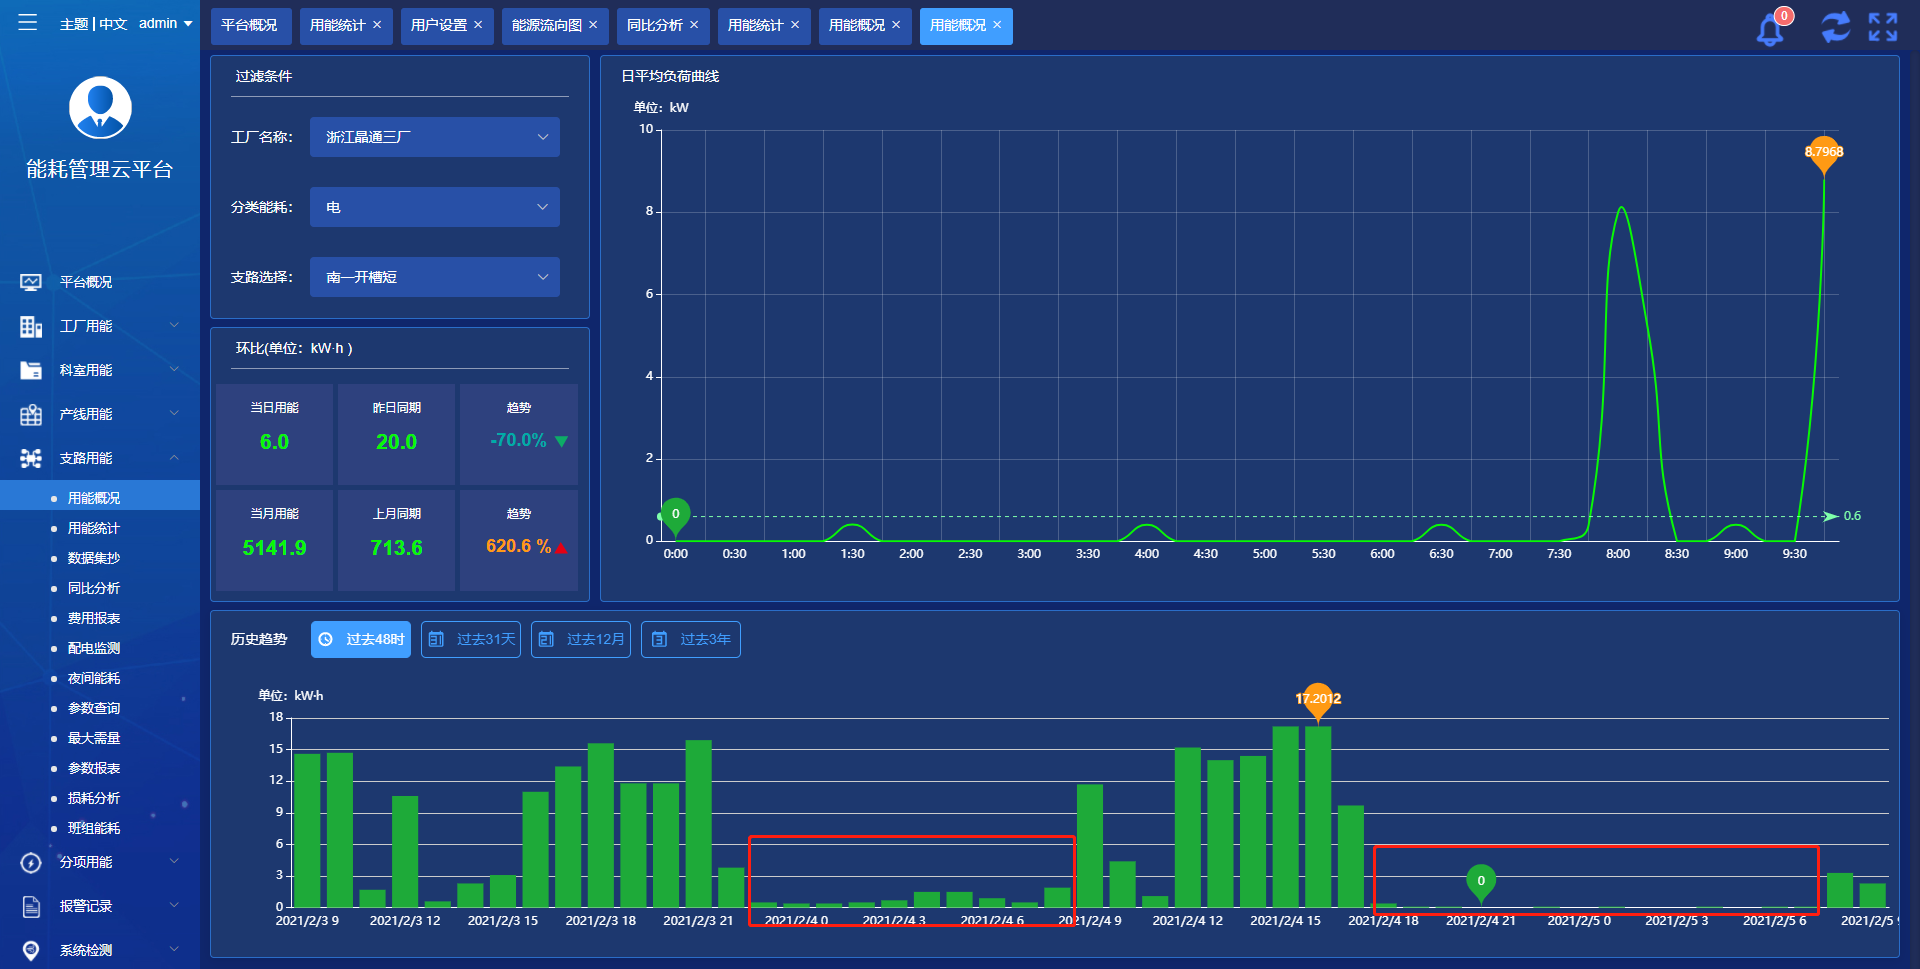Open 同比分析 in the sidebar submenu
The height and width of the screenshot is (969, 1920).
94,588
